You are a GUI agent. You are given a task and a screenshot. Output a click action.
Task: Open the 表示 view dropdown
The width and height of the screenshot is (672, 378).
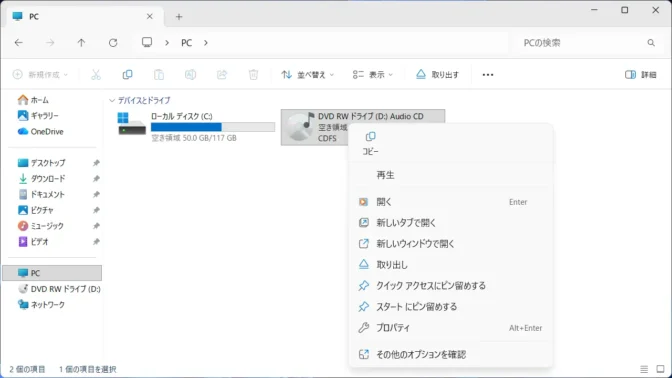pyautogui.click(x=372, y=75)
